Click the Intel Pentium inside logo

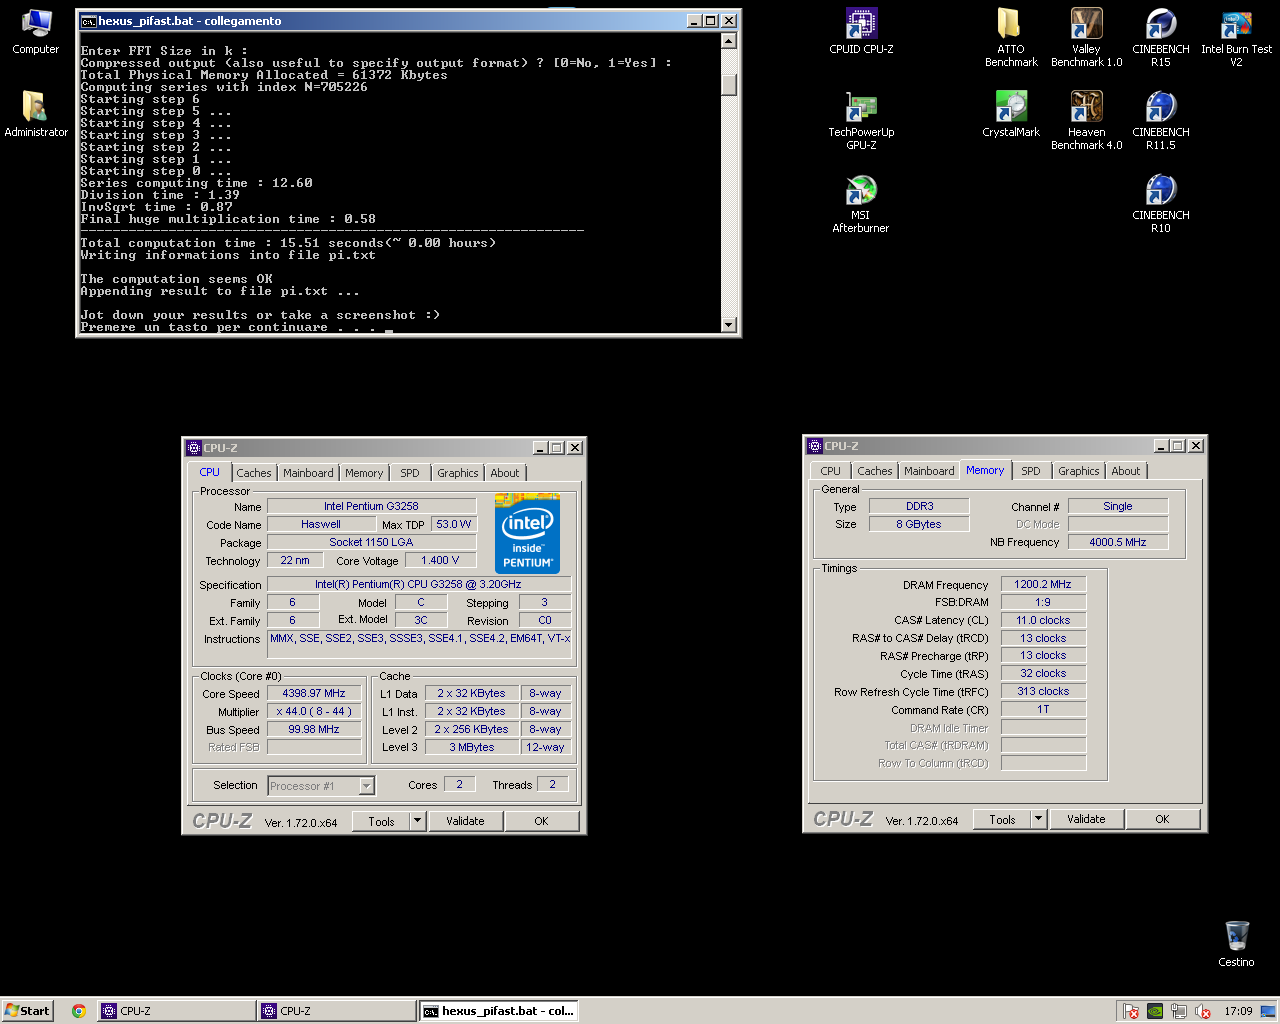527,533
